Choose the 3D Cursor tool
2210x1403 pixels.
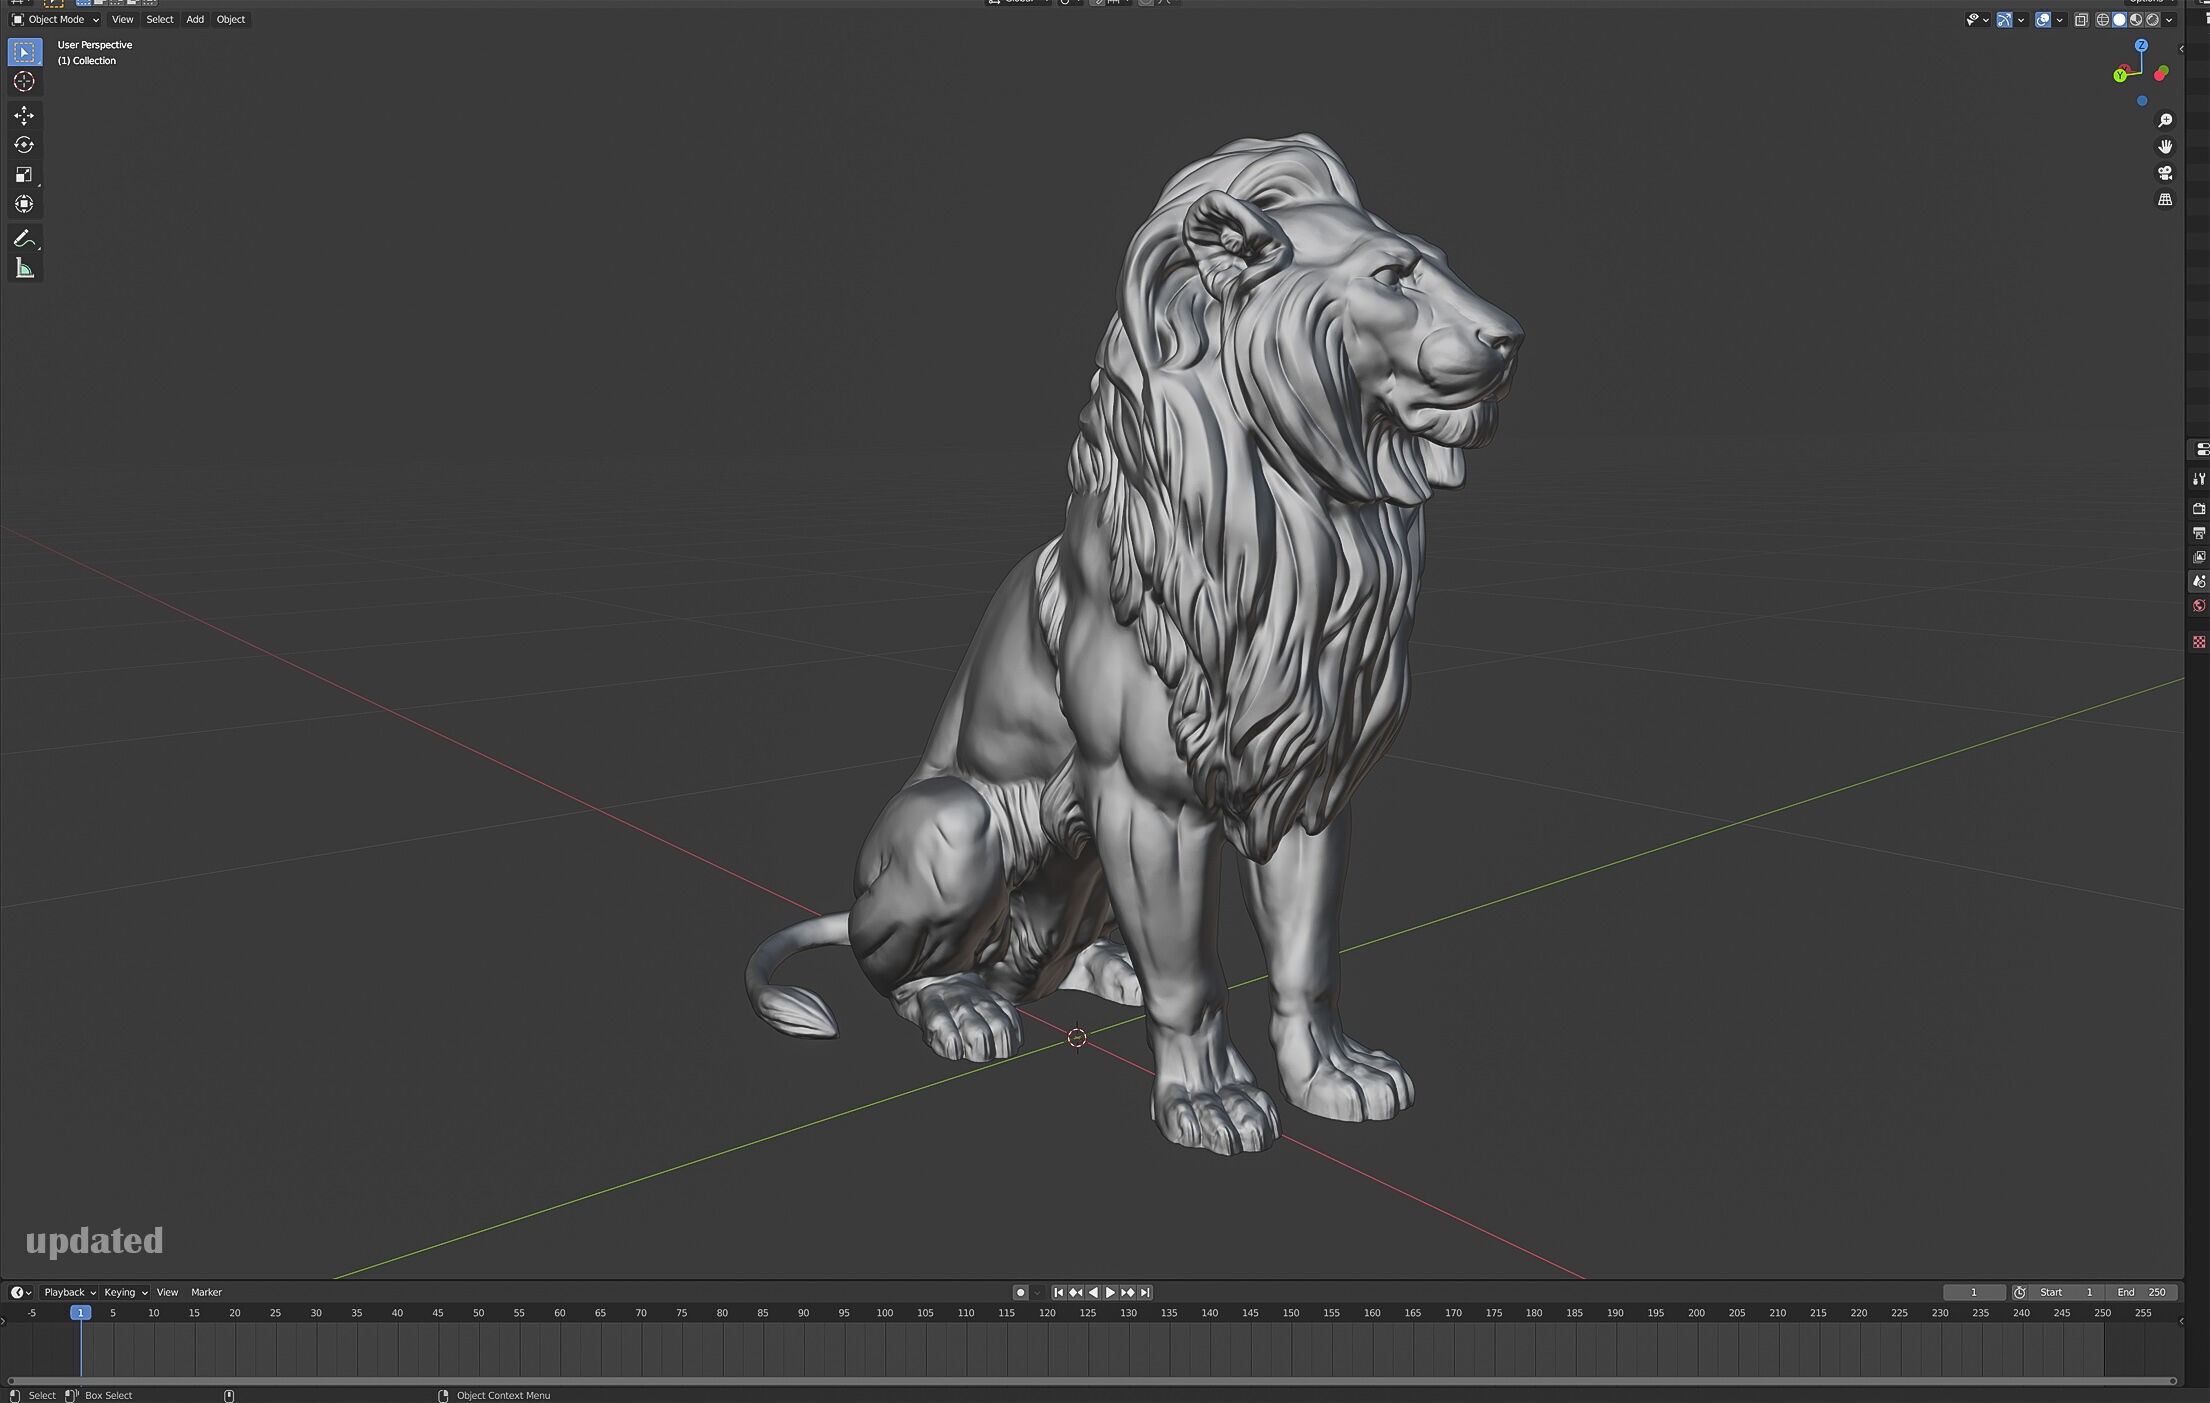24,82
